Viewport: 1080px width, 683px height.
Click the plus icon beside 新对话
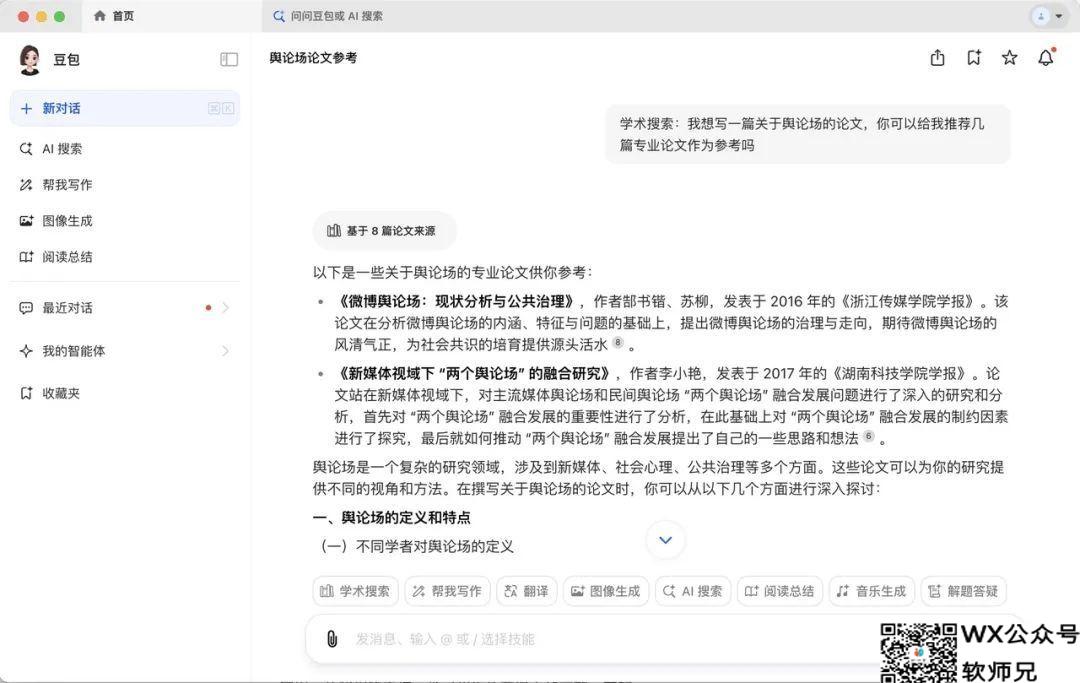[x=26, y=109]
